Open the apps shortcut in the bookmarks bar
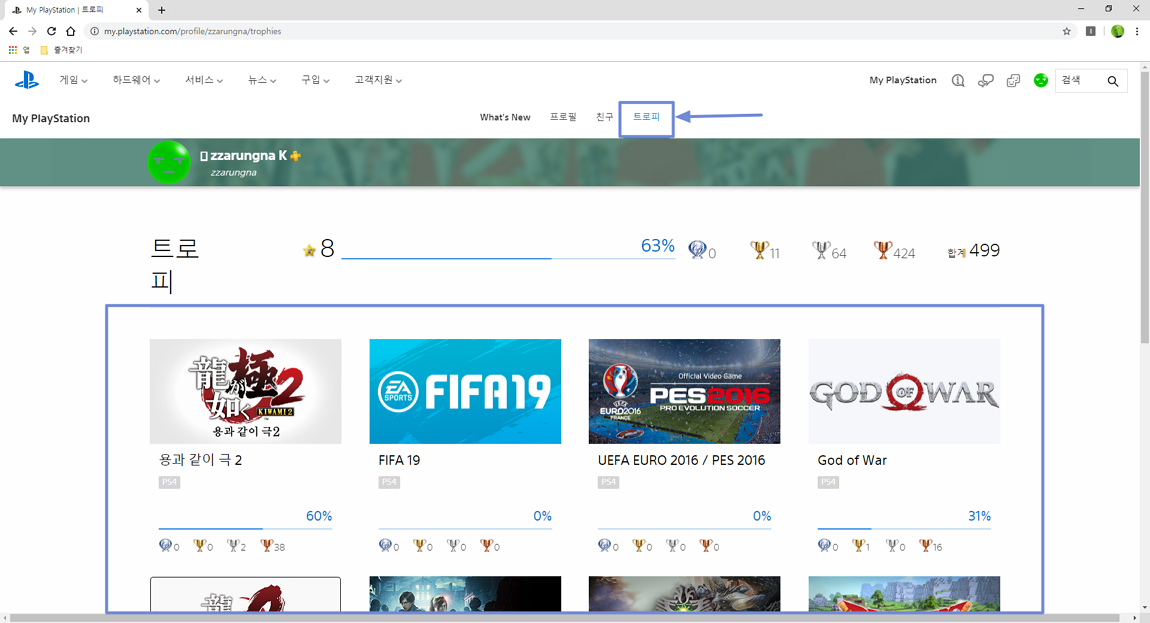 coord(18,50)
